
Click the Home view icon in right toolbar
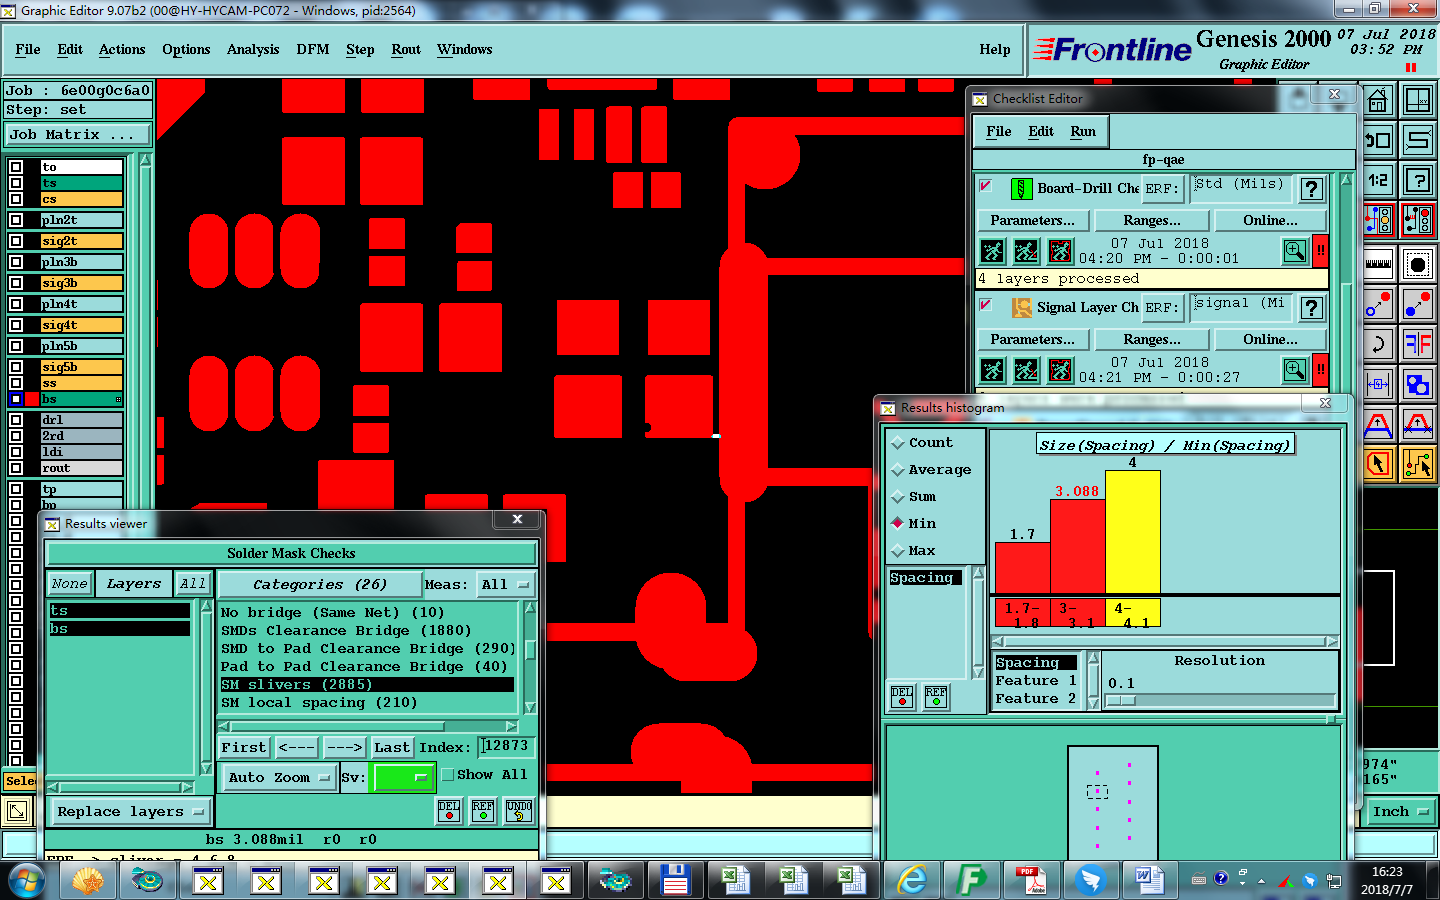click(x=1378, y=101)
